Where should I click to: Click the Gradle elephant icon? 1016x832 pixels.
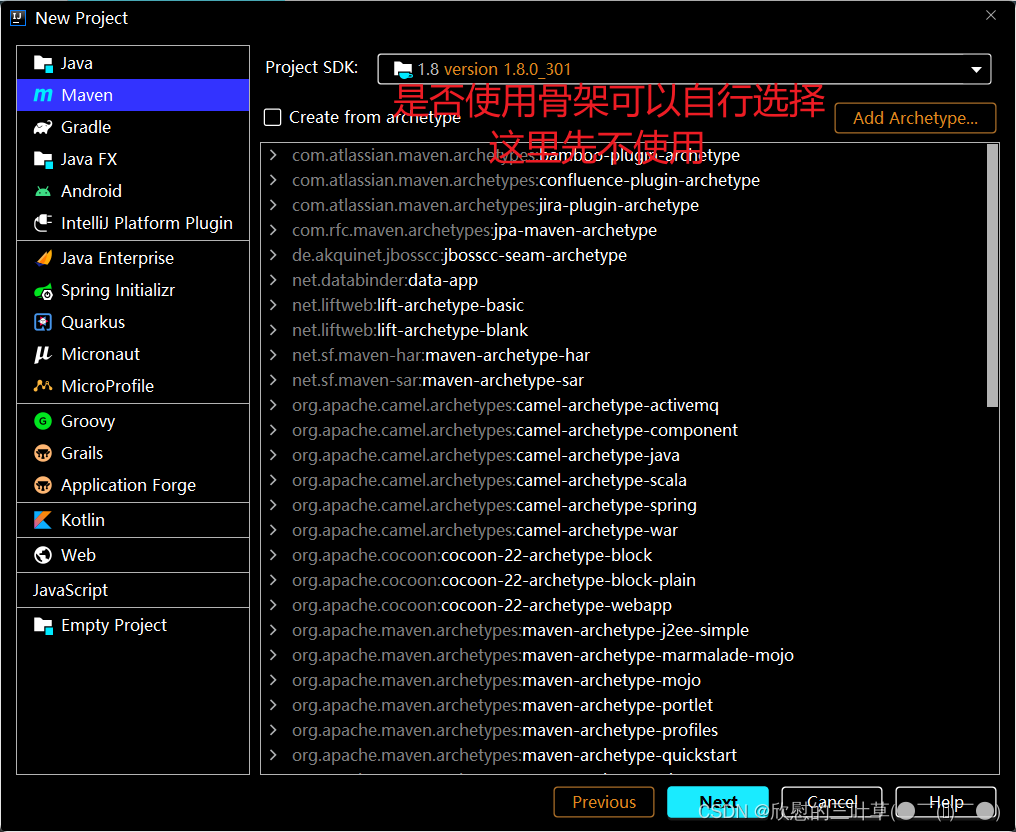pos(43,127)
